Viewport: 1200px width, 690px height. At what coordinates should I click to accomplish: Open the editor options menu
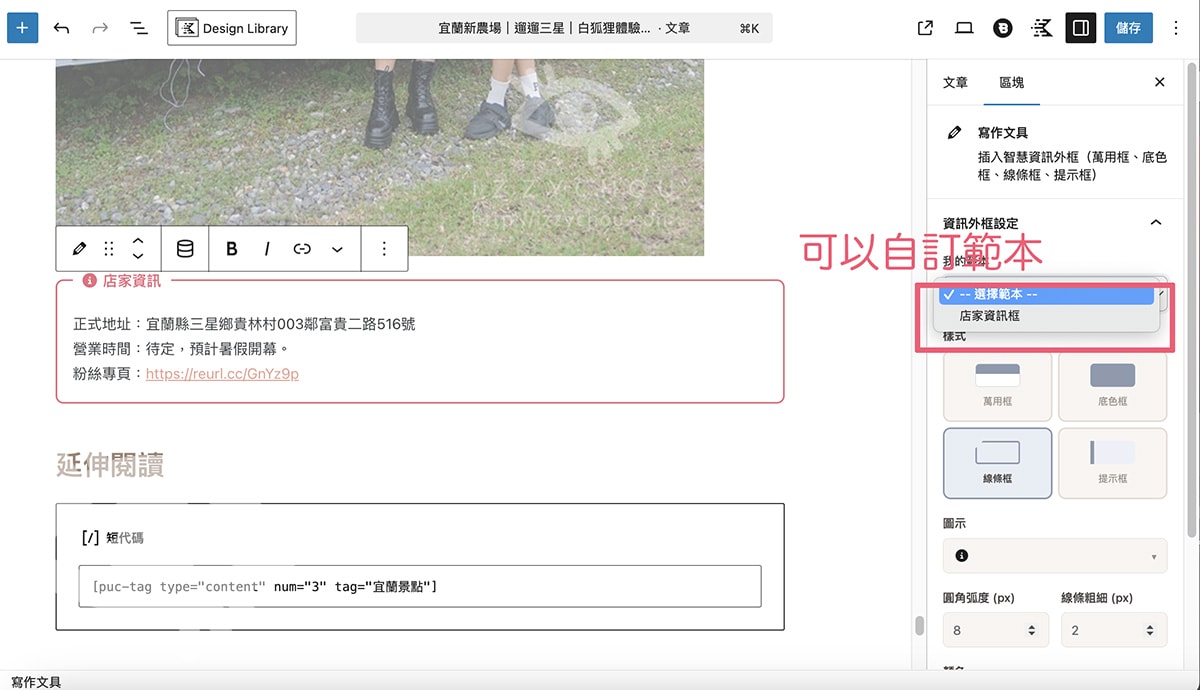click(1176, 28)
